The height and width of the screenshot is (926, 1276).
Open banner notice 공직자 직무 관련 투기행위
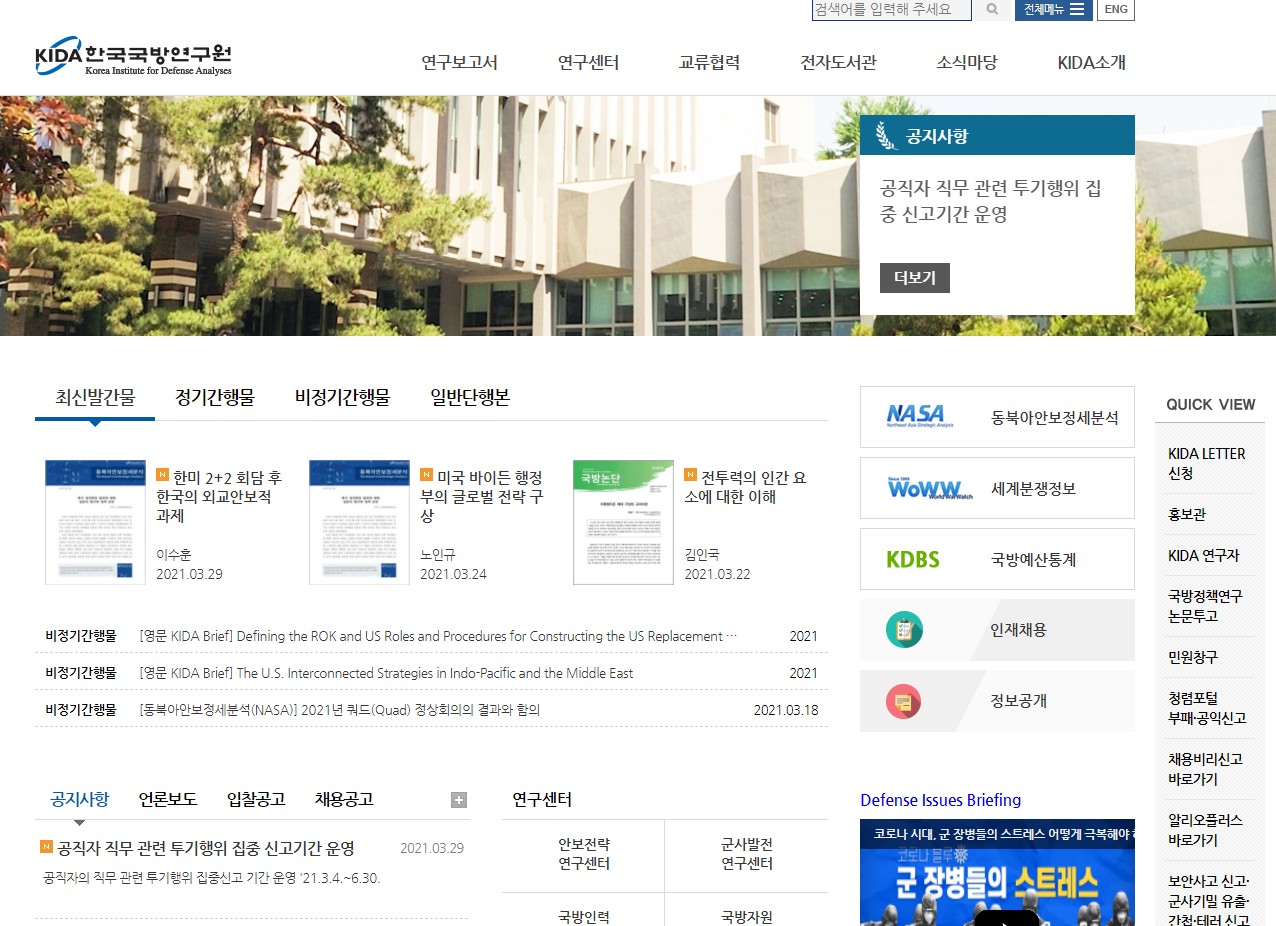pos(990,201)
